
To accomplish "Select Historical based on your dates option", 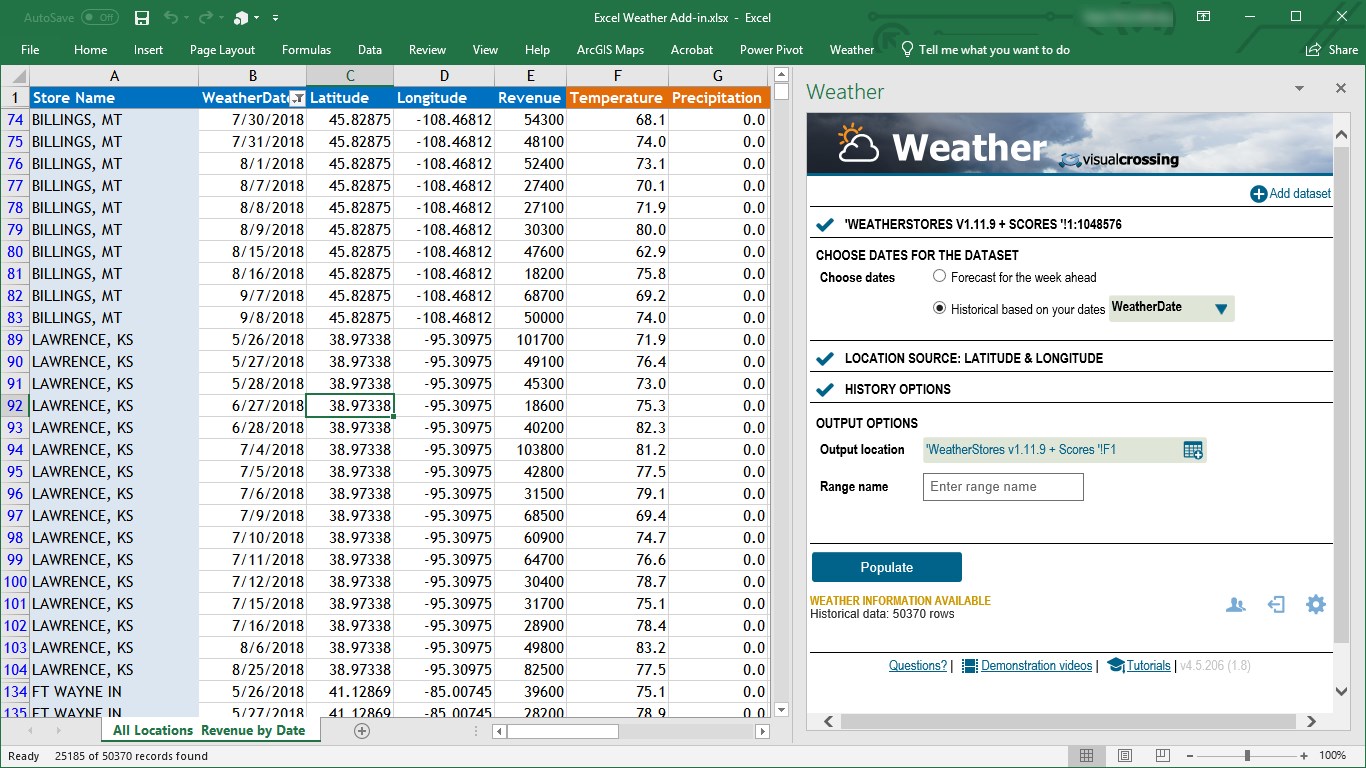I will point(939,309).
